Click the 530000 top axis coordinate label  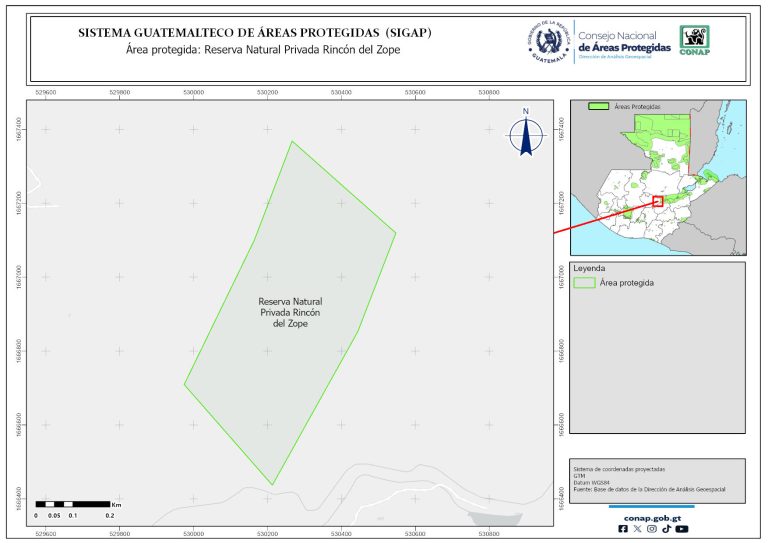point(193,92)
